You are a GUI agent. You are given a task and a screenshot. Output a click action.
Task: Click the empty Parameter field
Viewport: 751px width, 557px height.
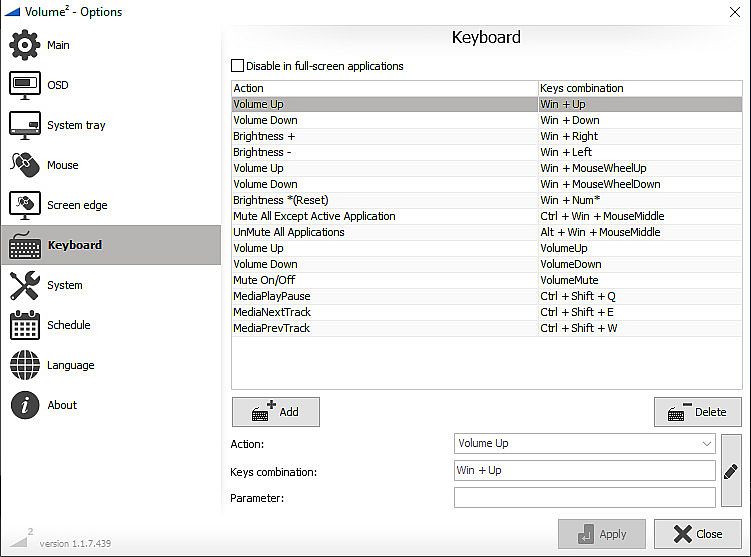click(x=584, y=497)
